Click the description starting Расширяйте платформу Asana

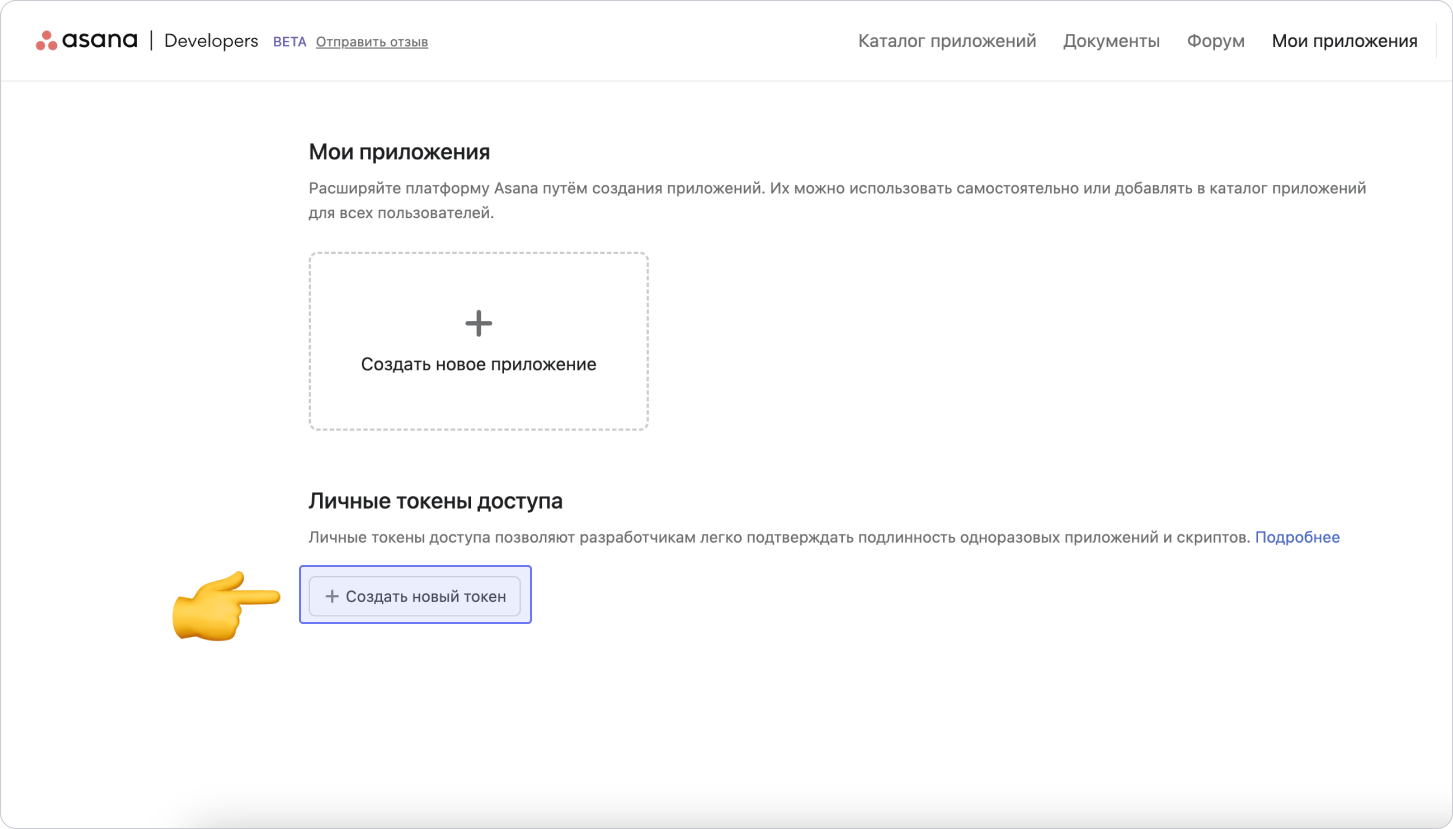tap(837, 188)
